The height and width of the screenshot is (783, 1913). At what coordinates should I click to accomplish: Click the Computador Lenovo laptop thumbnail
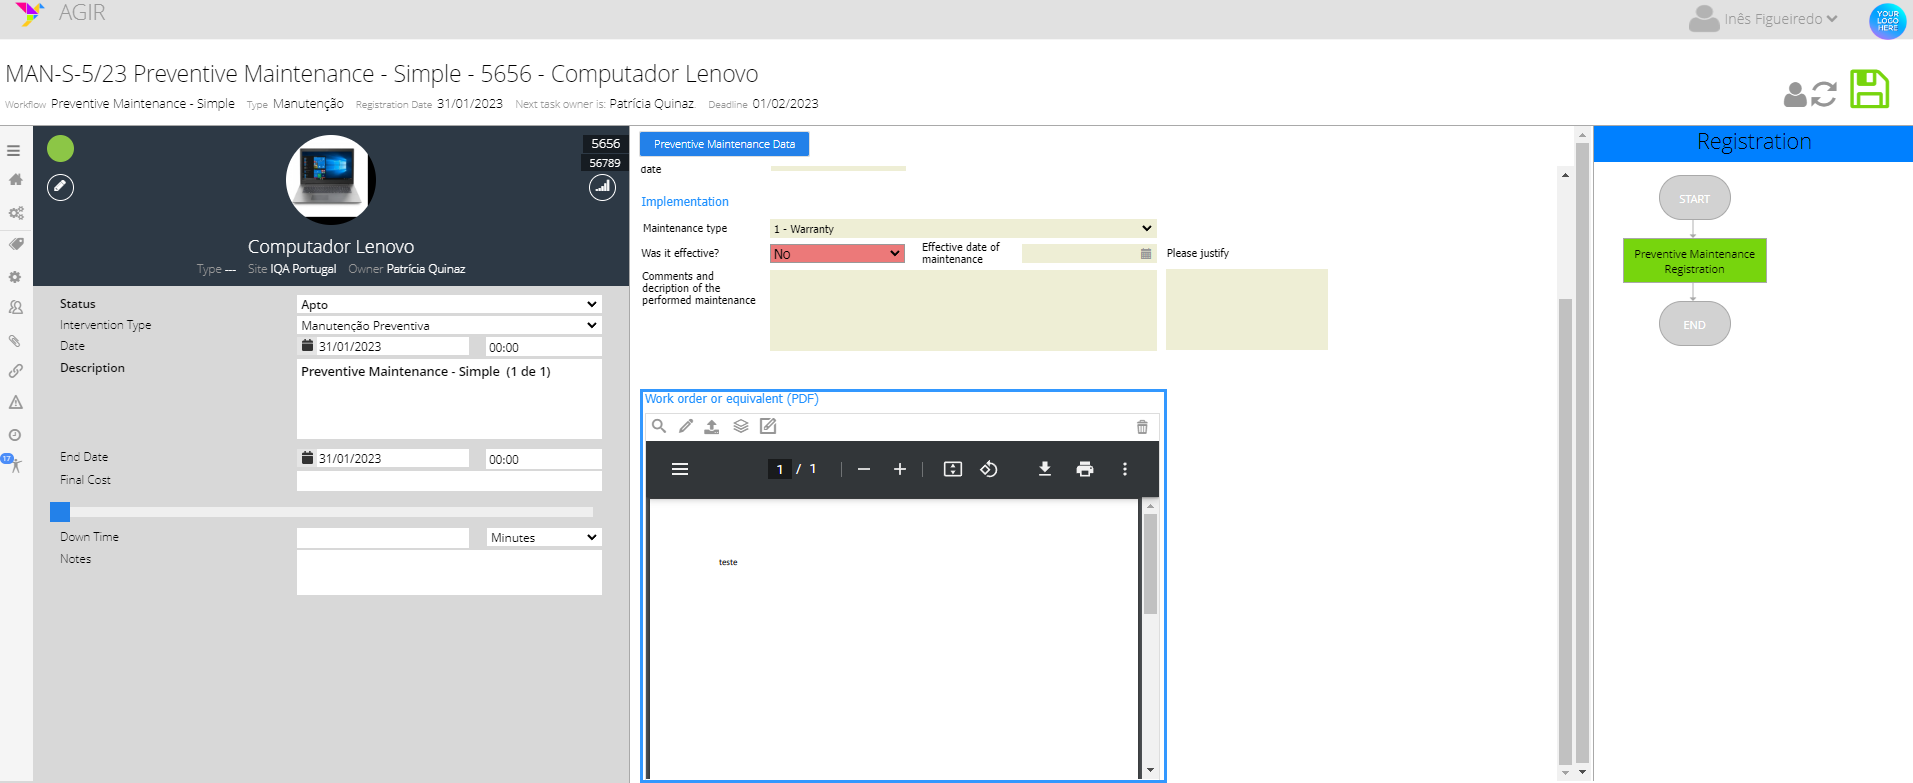tap(331, 180)
